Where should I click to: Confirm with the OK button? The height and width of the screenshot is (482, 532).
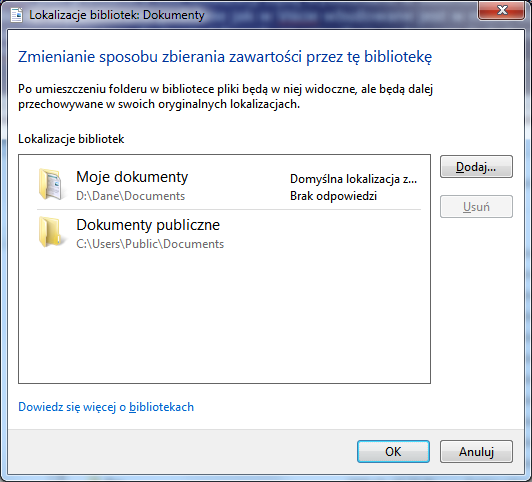[393, 451]
